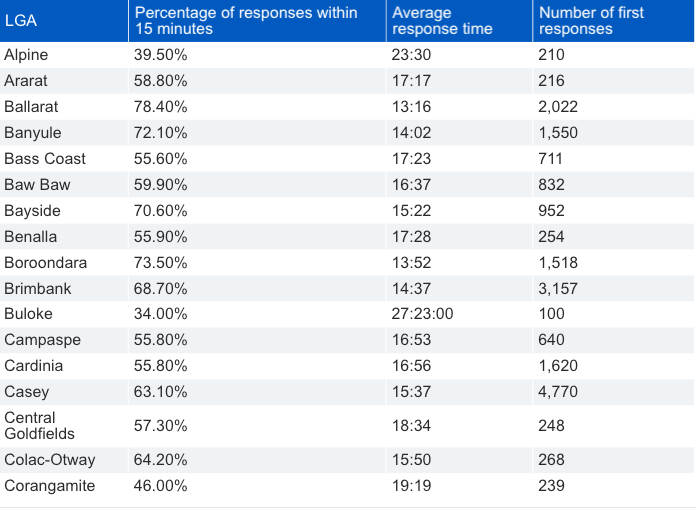
Task: Select Boroondara's 73.50% value
Action: tap(161, 263)
